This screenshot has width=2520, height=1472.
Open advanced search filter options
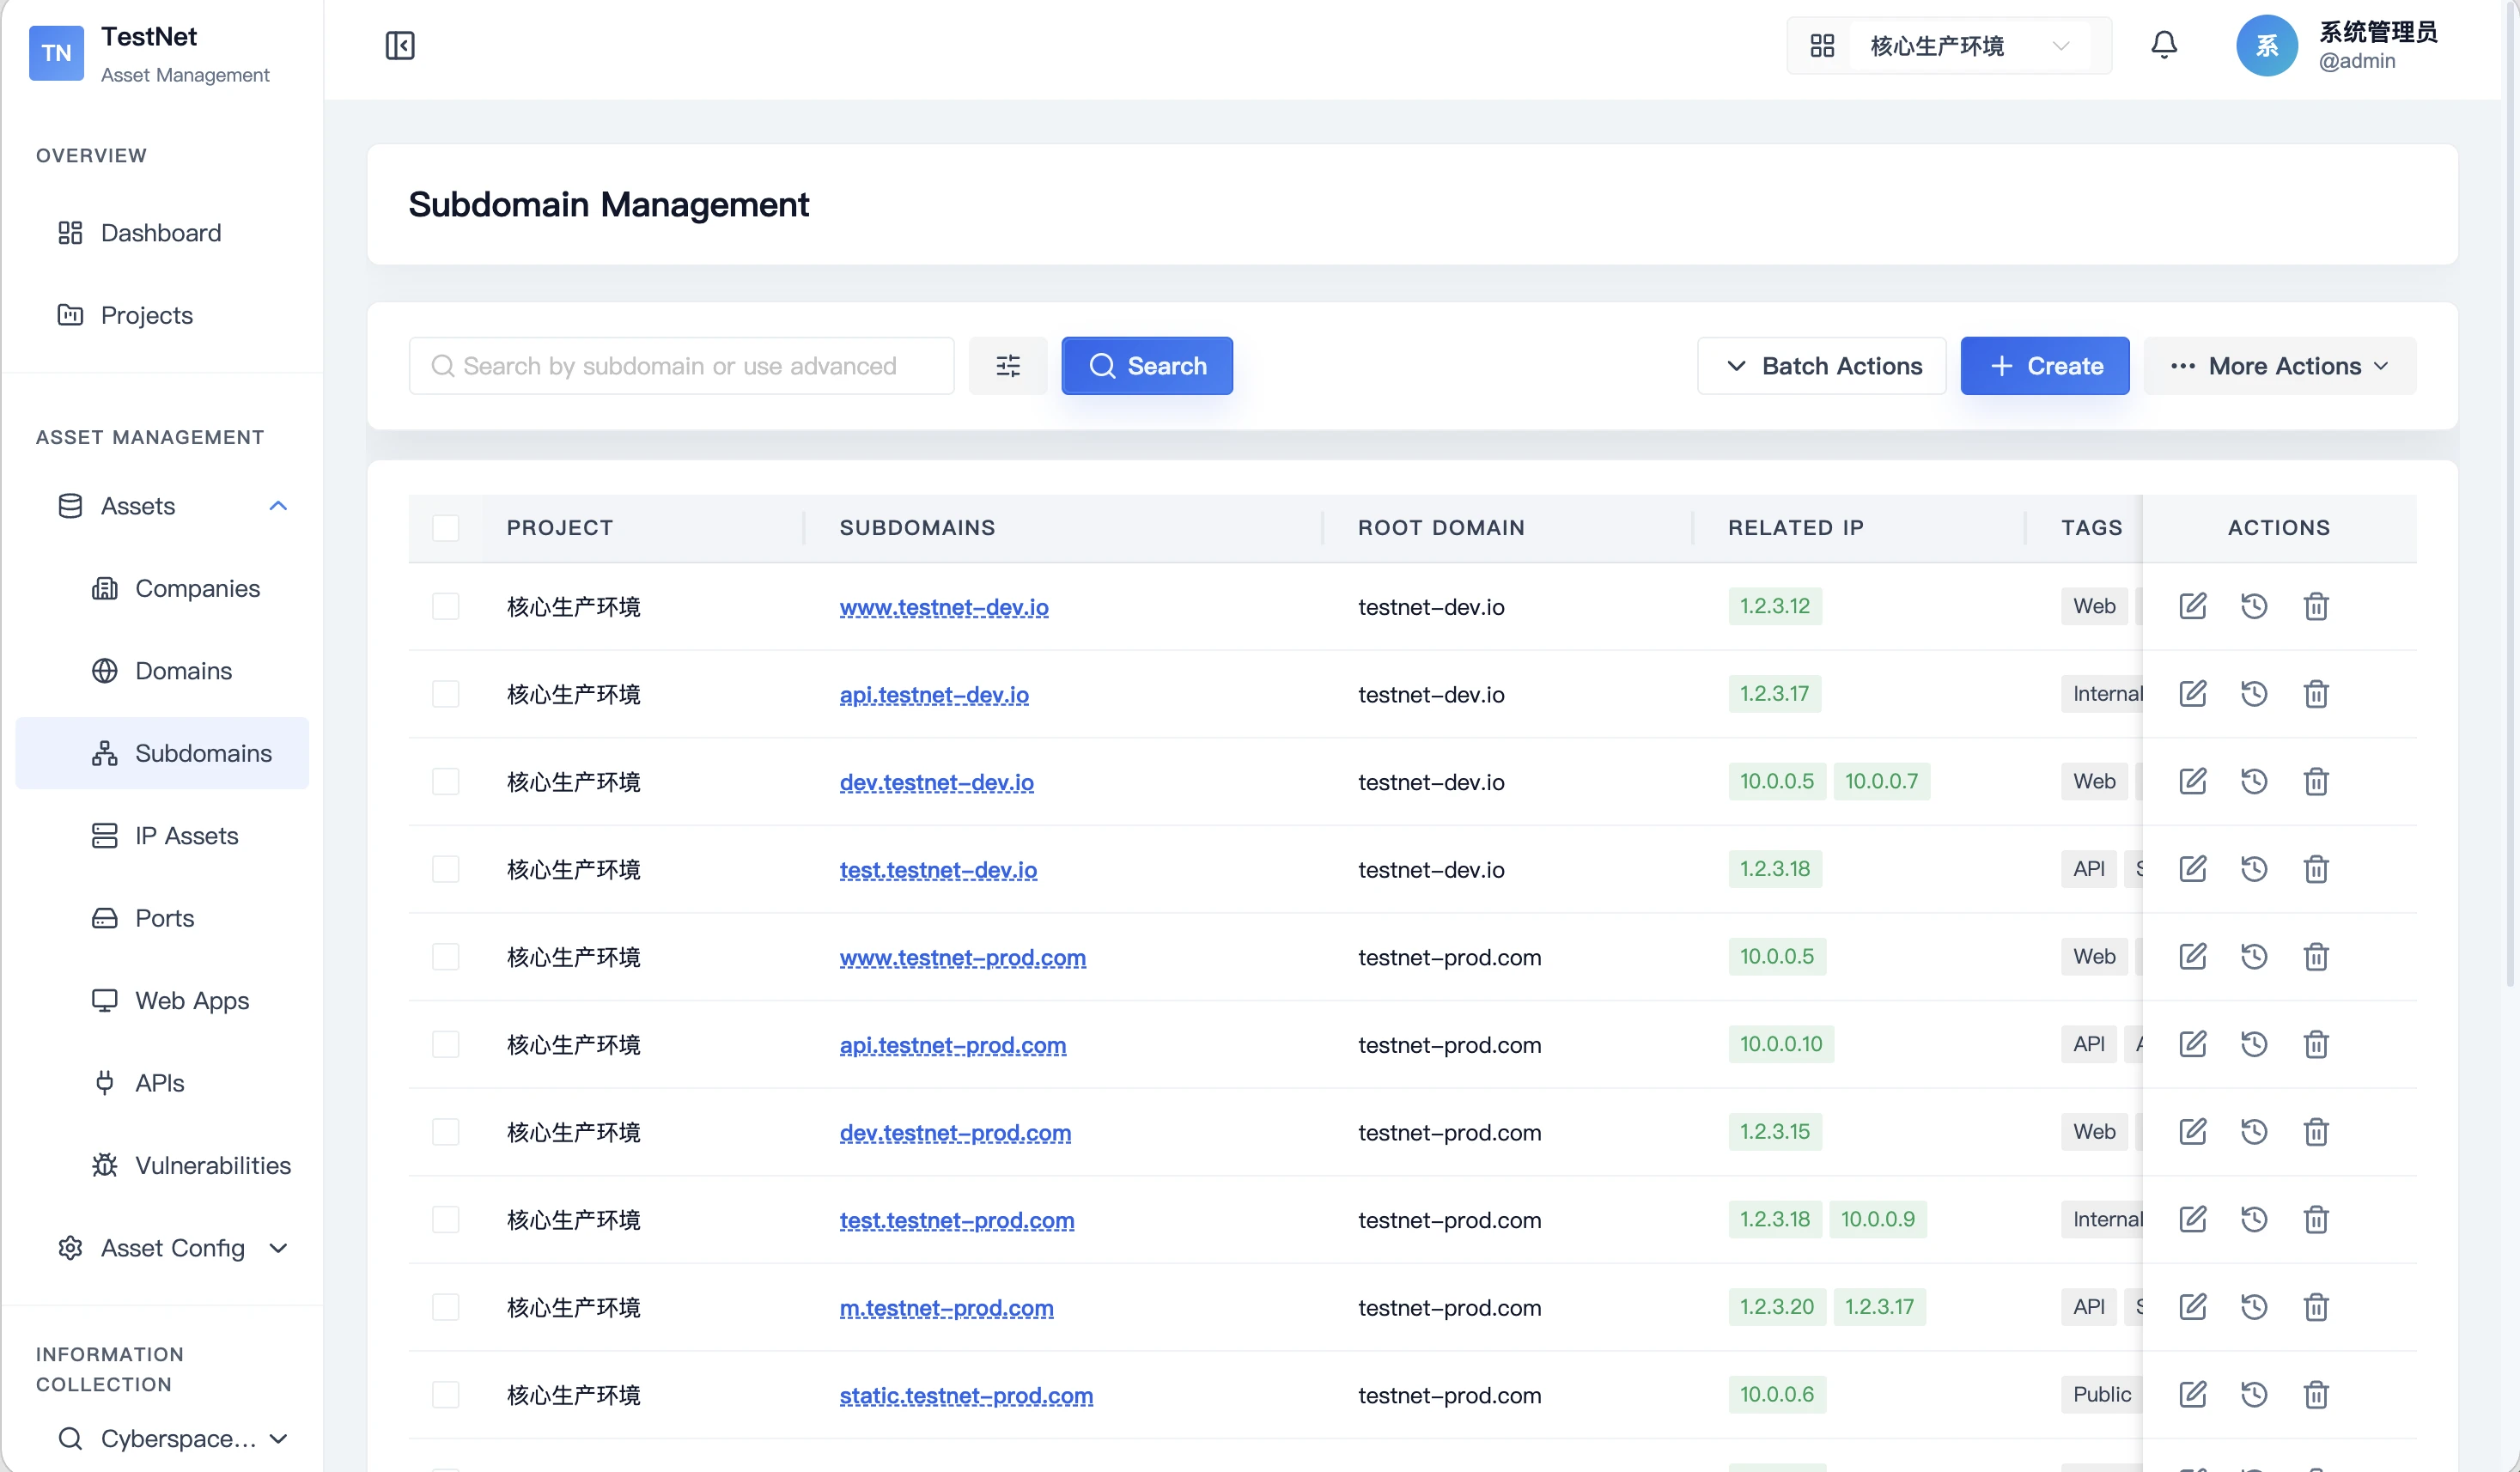click(1008, 366)
